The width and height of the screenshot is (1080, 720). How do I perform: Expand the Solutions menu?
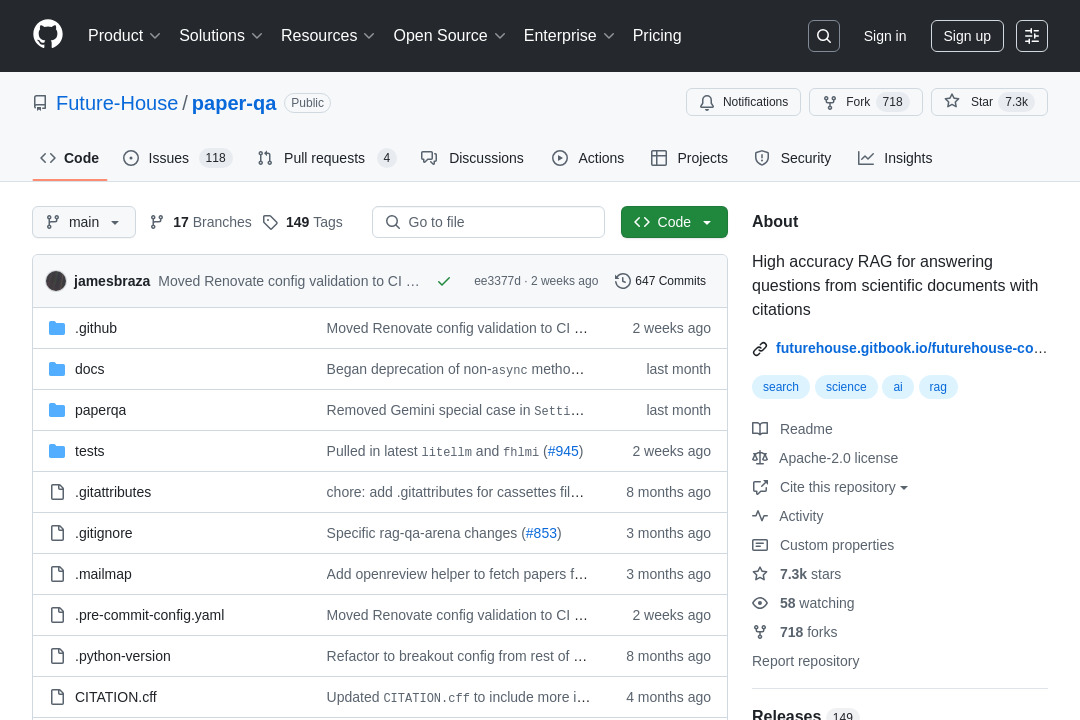coord(220,36)
